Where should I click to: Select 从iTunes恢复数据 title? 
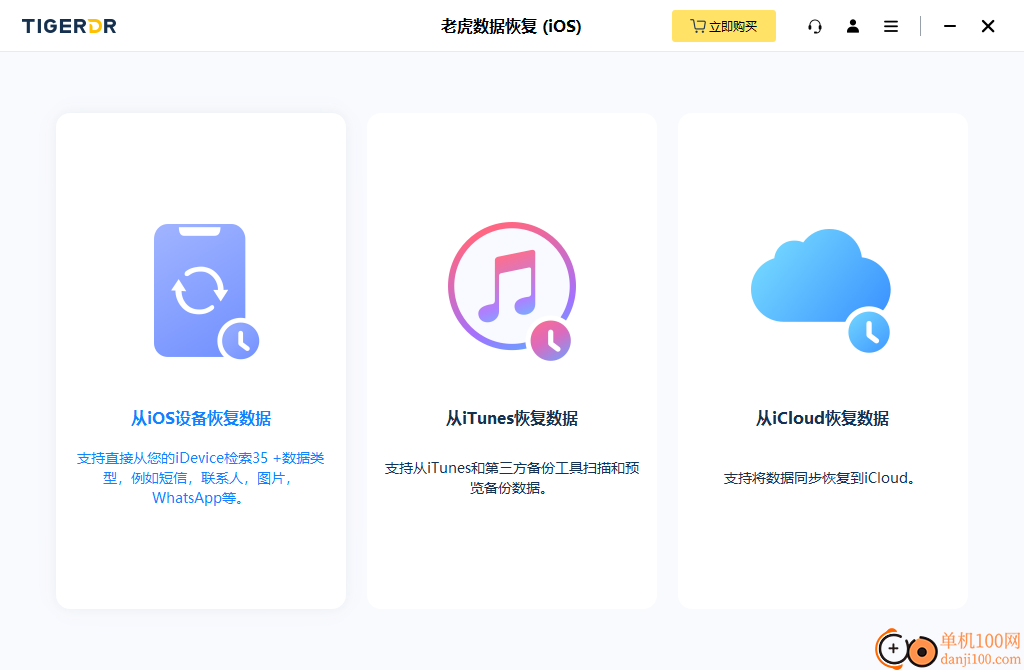click(511, 418)
